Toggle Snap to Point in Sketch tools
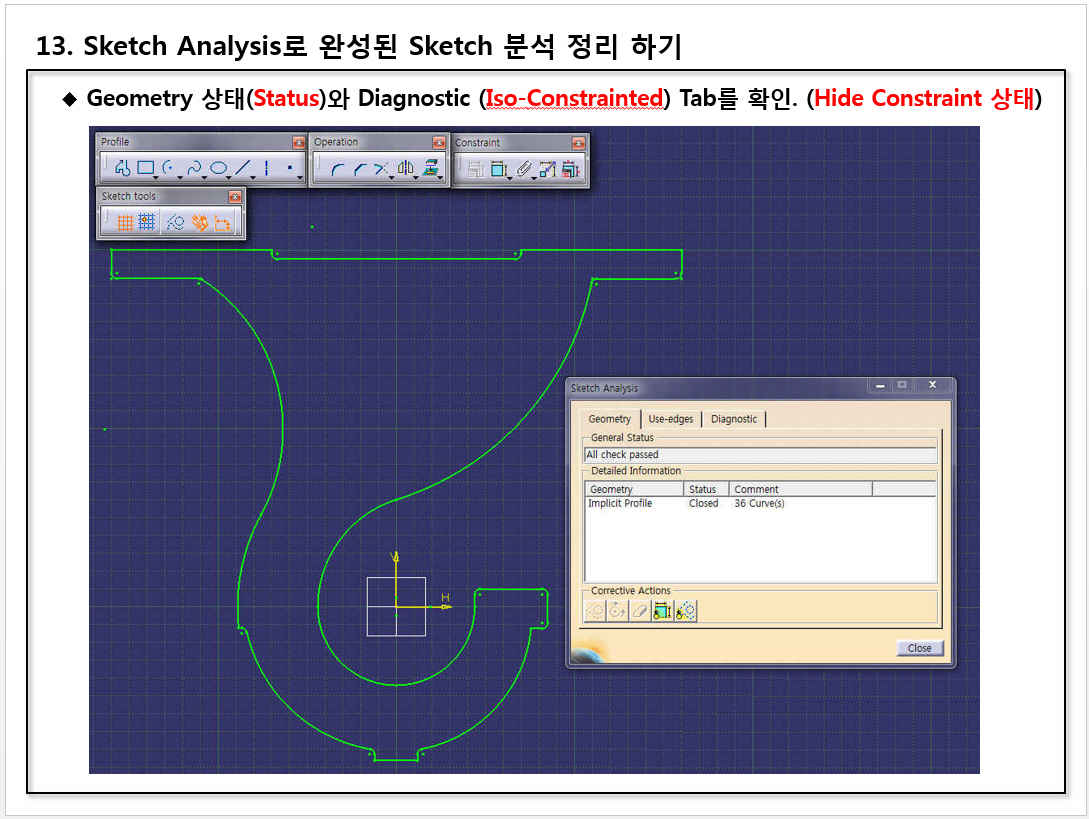The image size is (1089, 819). click(x=147, y=223)
